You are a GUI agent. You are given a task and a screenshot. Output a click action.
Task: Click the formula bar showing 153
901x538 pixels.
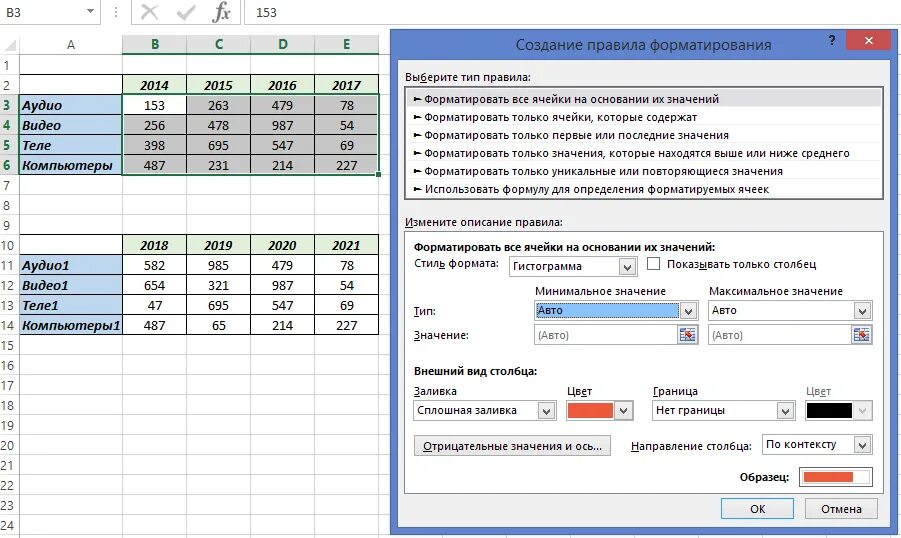click(572, 12)
